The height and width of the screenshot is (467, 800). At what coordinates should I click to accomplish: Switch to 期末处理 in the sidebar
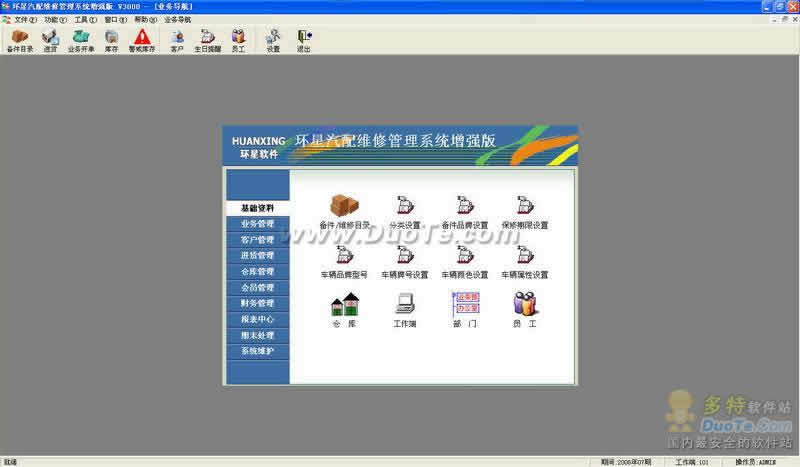tap(258, 335)
